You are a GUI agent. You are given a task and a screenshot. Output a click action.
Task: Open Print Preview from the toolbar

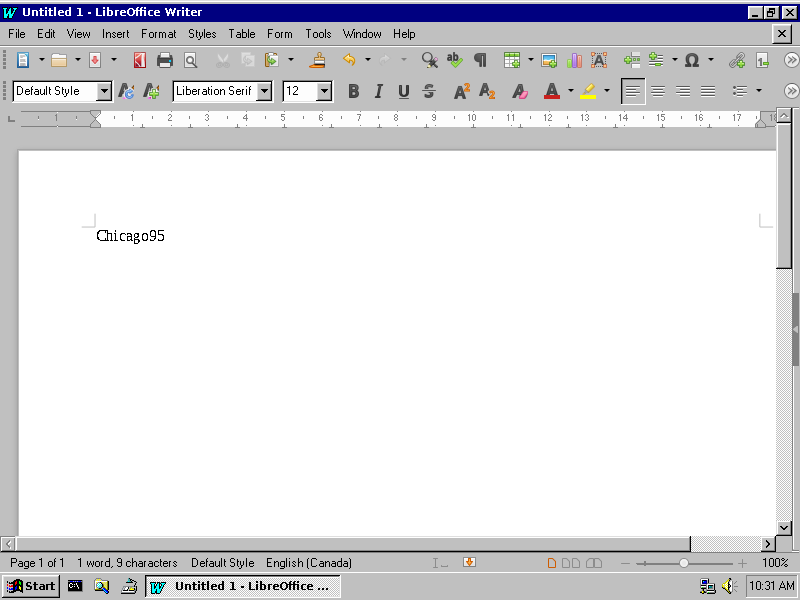pos(190,60)
